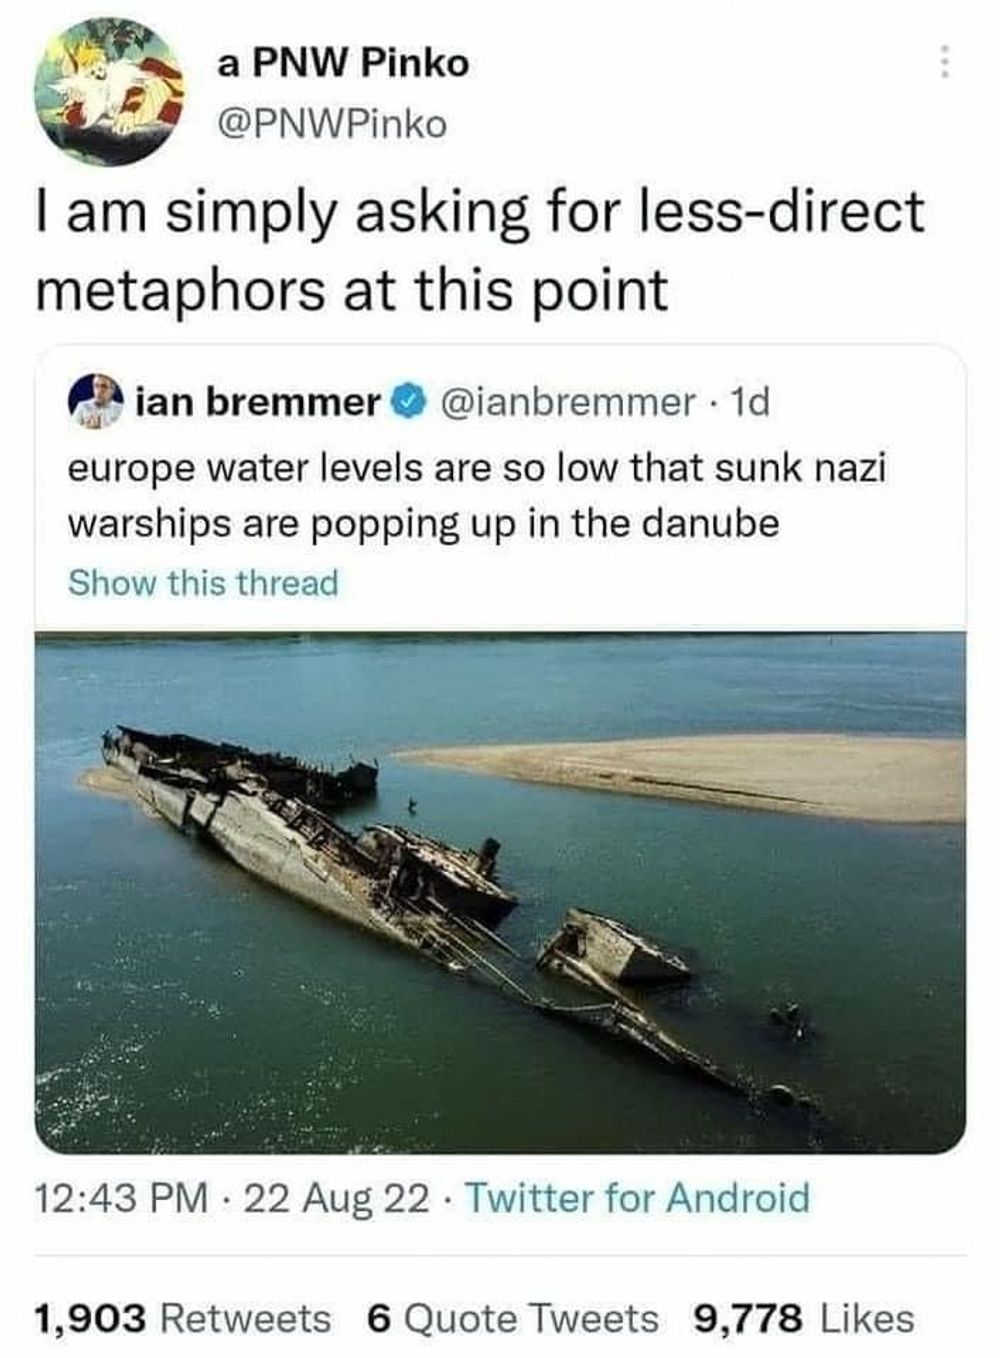Click ian bremmer's small profile avatar

(x=95, y=402)
